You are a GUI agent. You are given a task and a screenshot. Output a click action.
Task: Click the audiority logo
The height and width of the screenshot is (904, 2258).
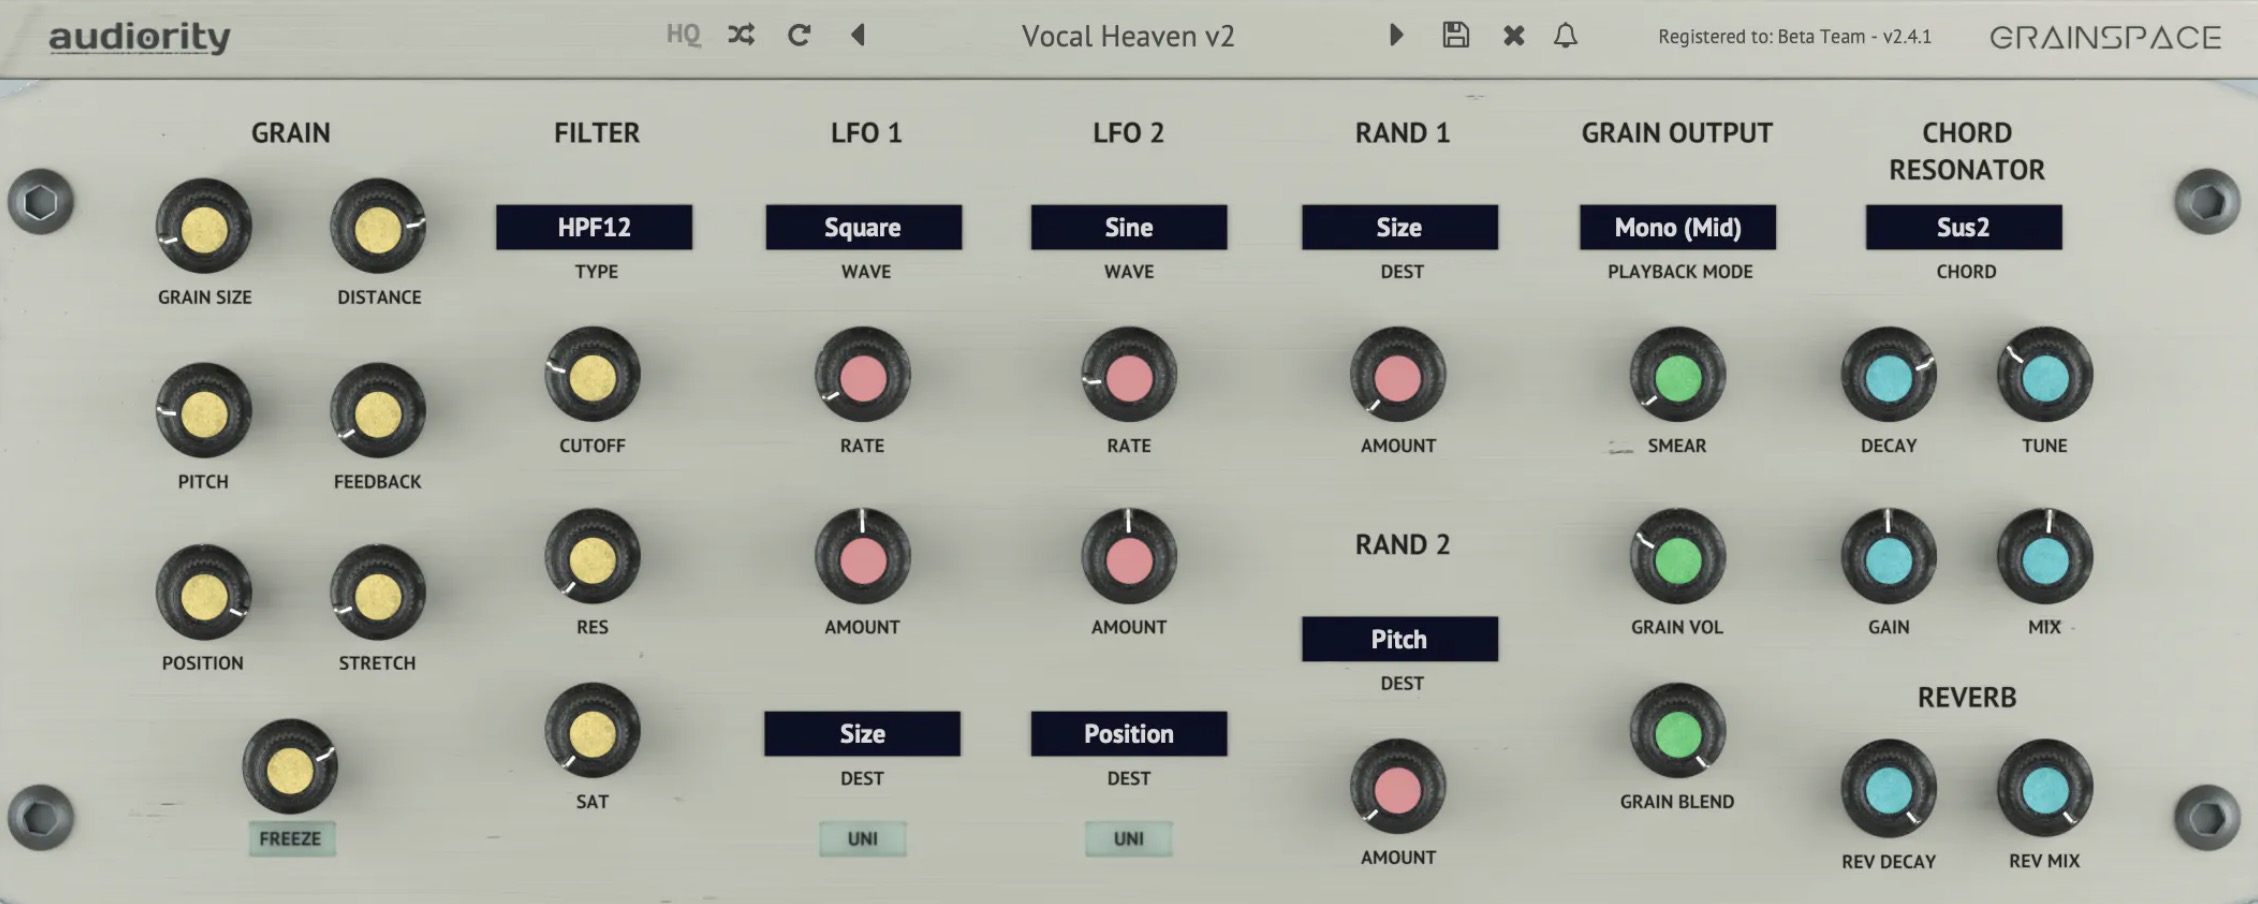[x=141, y=36]
